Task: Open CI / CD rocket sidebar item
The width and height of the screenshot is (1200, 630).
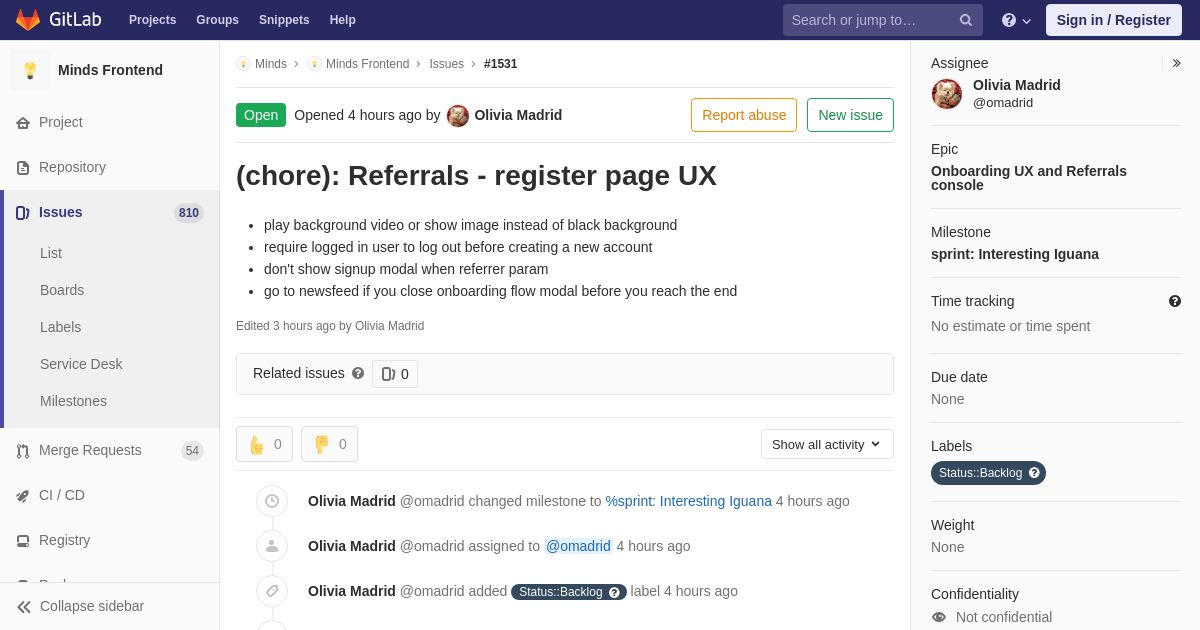Action: (x=22, y=495)
